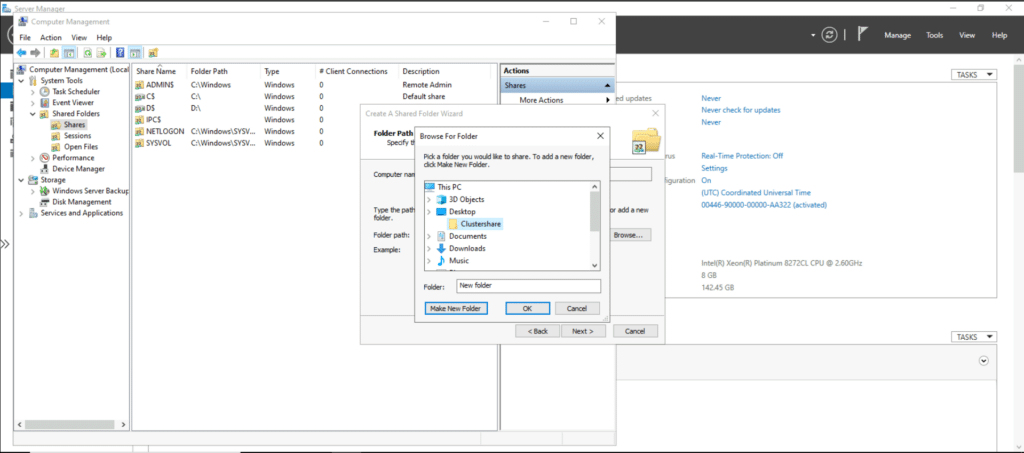Click the Server Manager refresh icon

pyautogui.click(x=829, y=35)
